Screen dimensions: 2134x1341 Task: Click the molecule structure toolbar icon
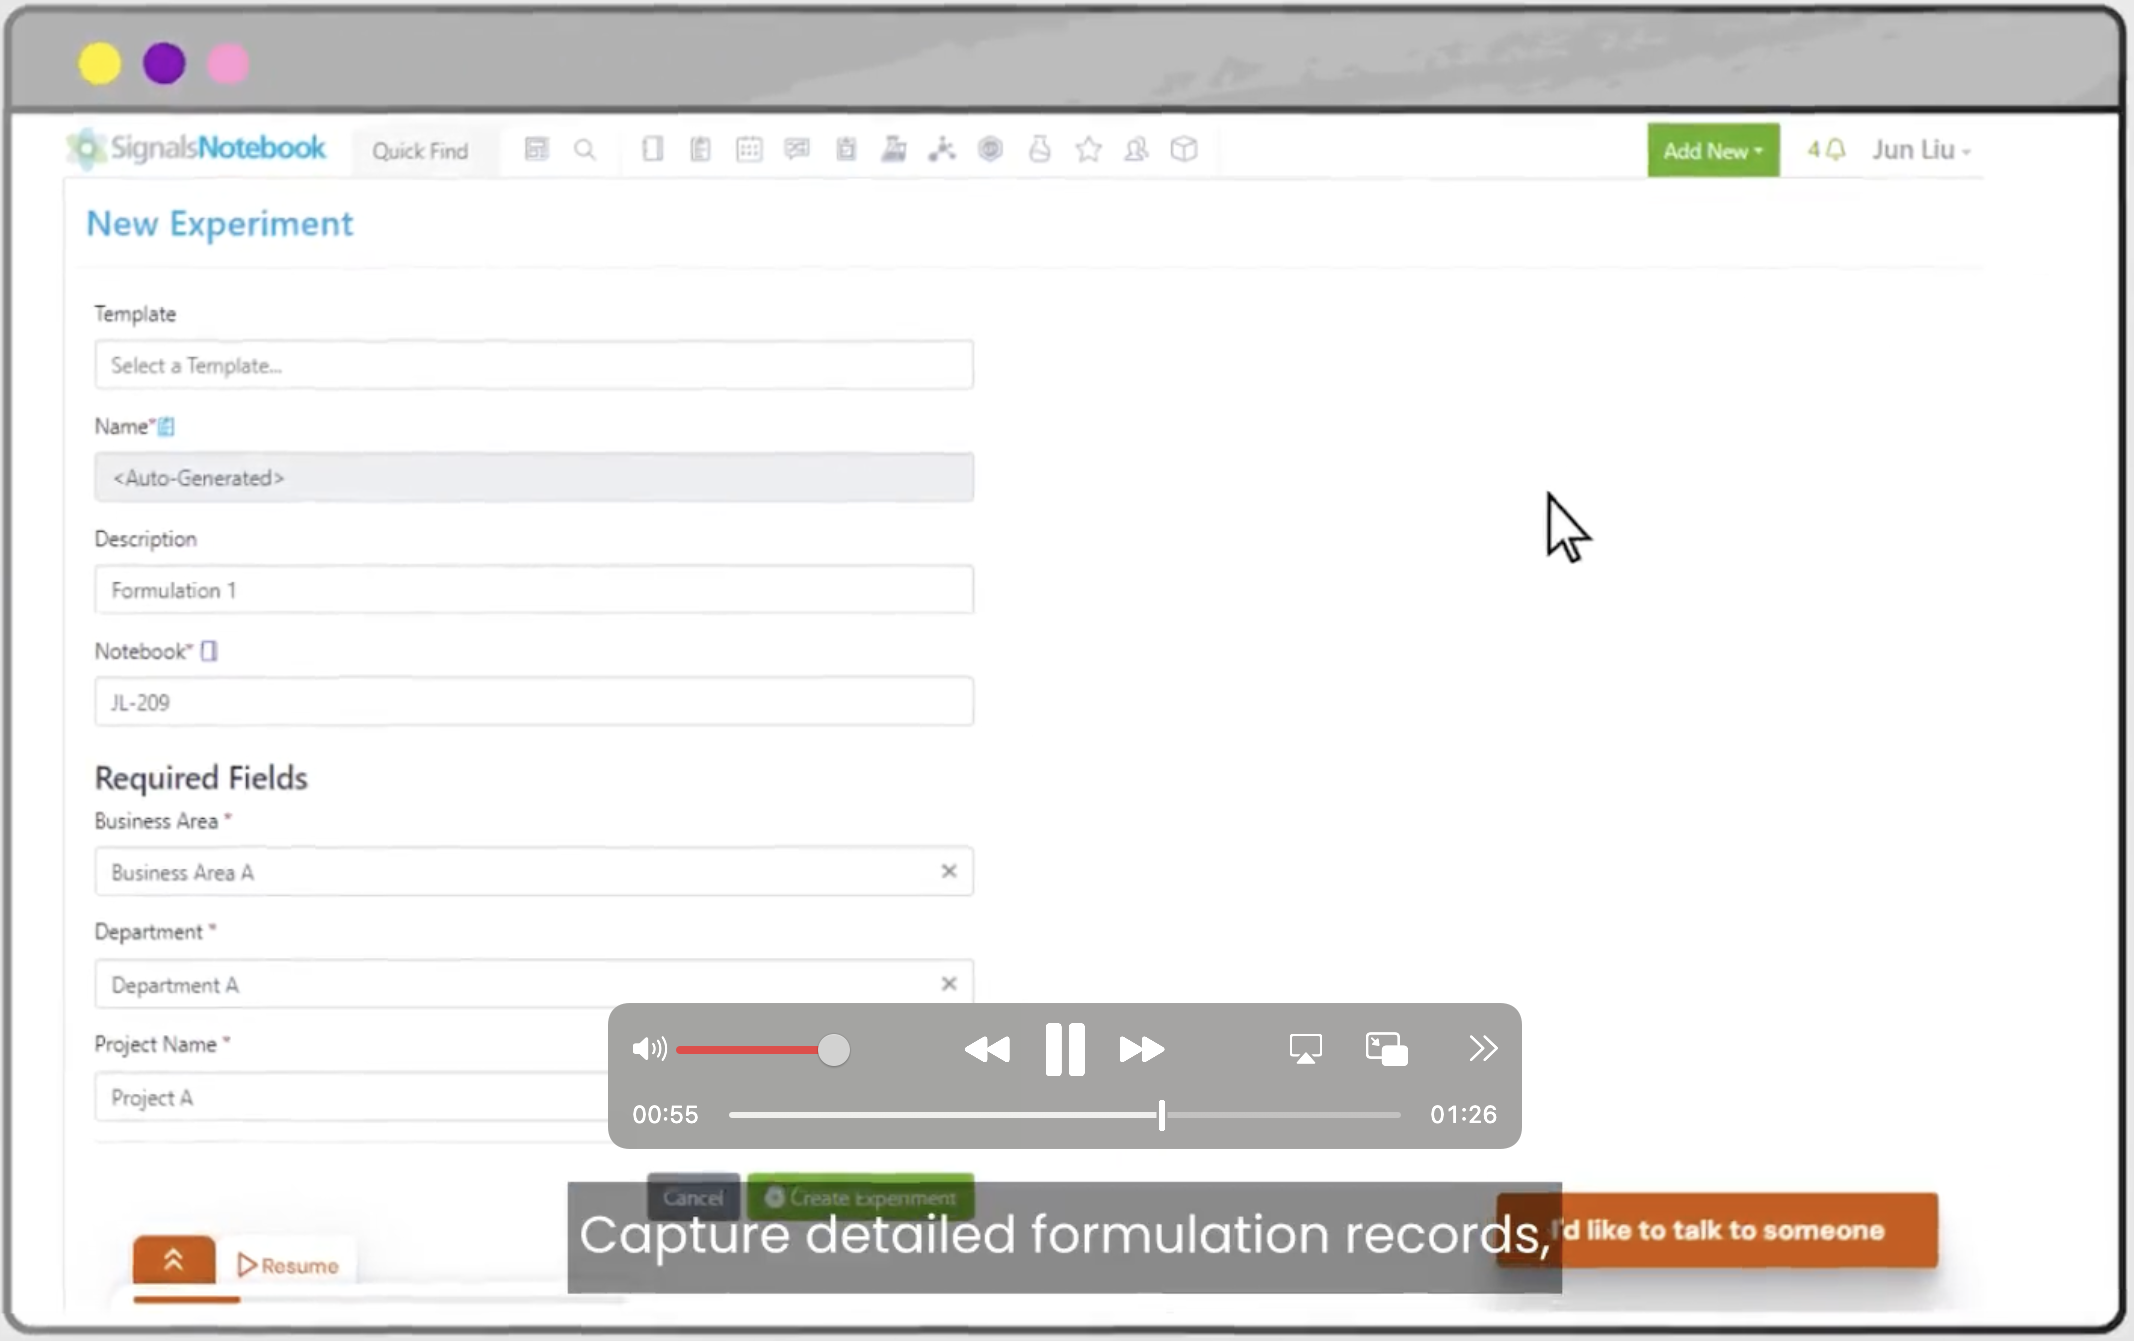(x=941, y=150)
